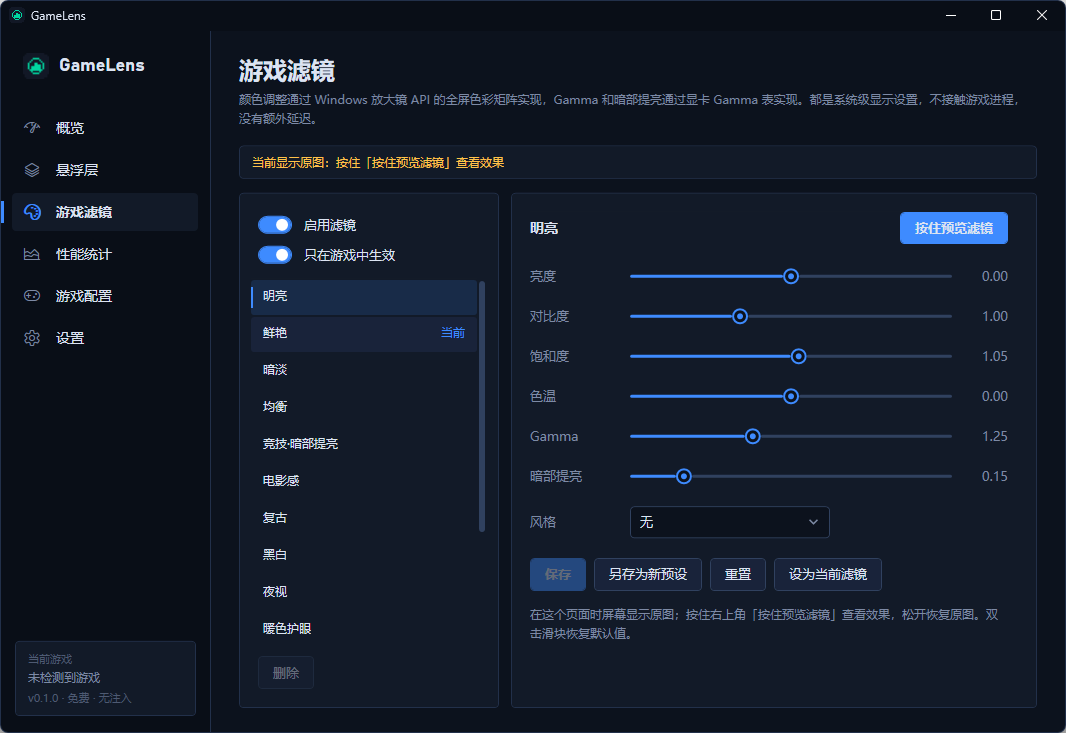1066x733 pixels.
Task: Select the 游戏滤镜 sidebar item
Action: [105, 212]
